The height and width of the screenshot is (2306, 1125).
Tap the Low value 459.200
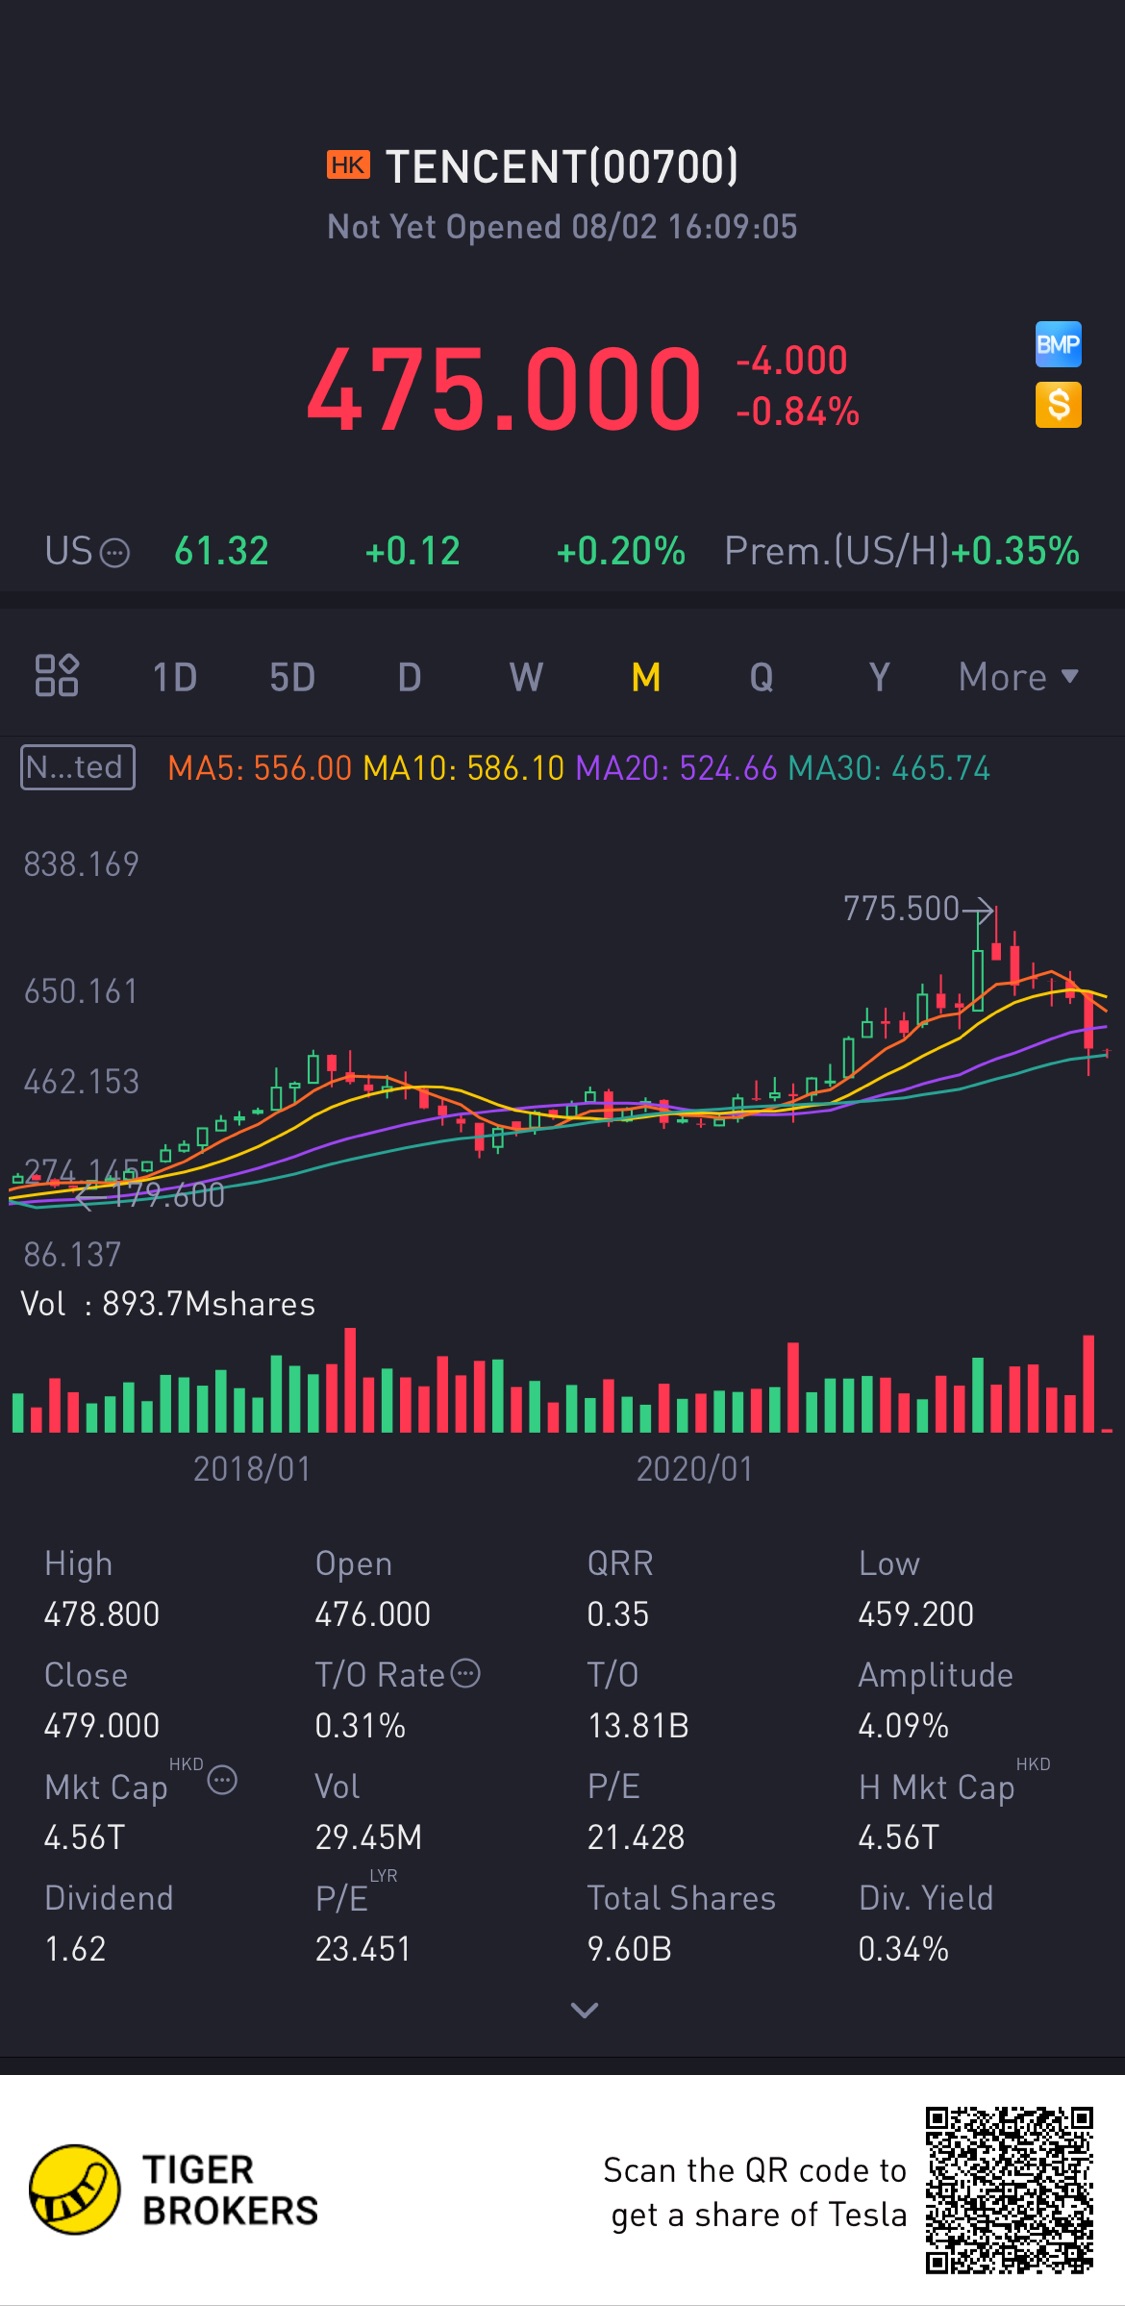coord(916,1614)
